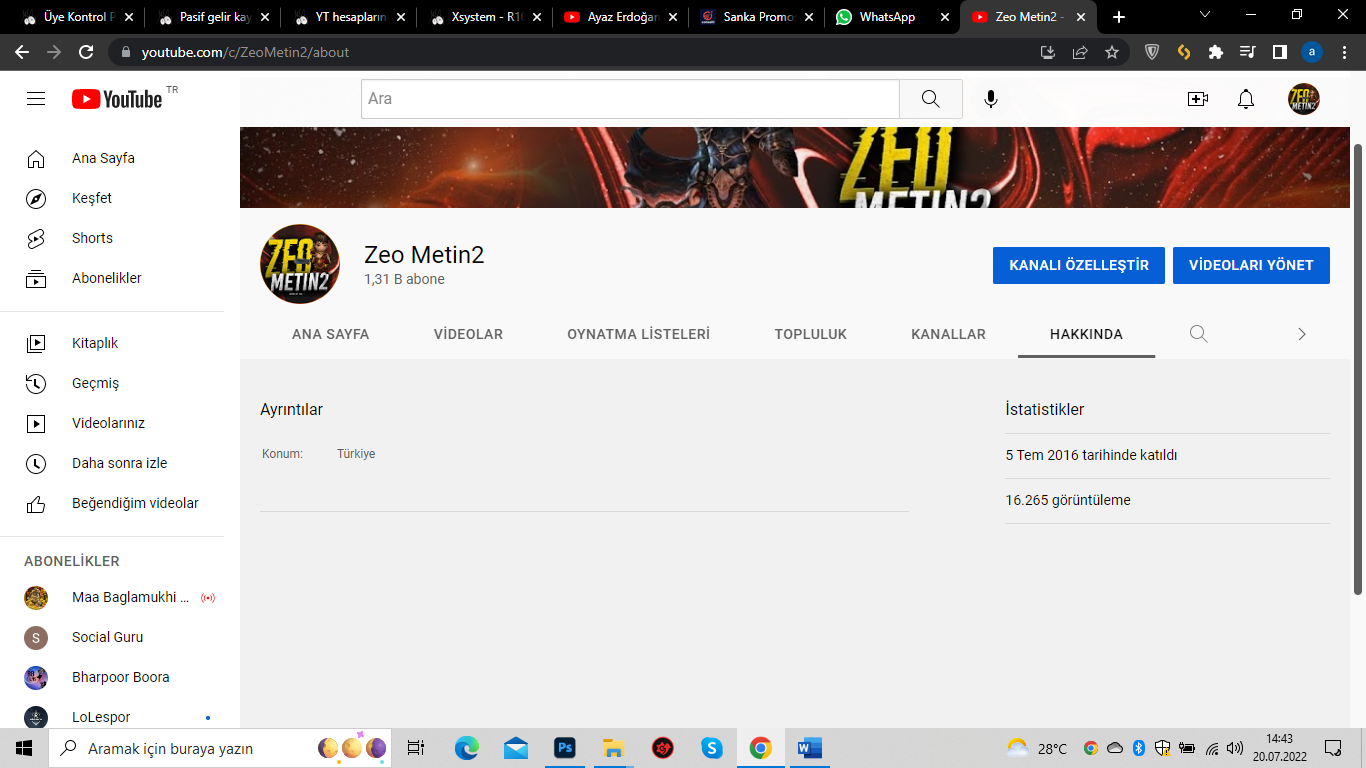Click the orange link extension icon
Viewport: 1366px width, 768px height.
point(1184,52)
